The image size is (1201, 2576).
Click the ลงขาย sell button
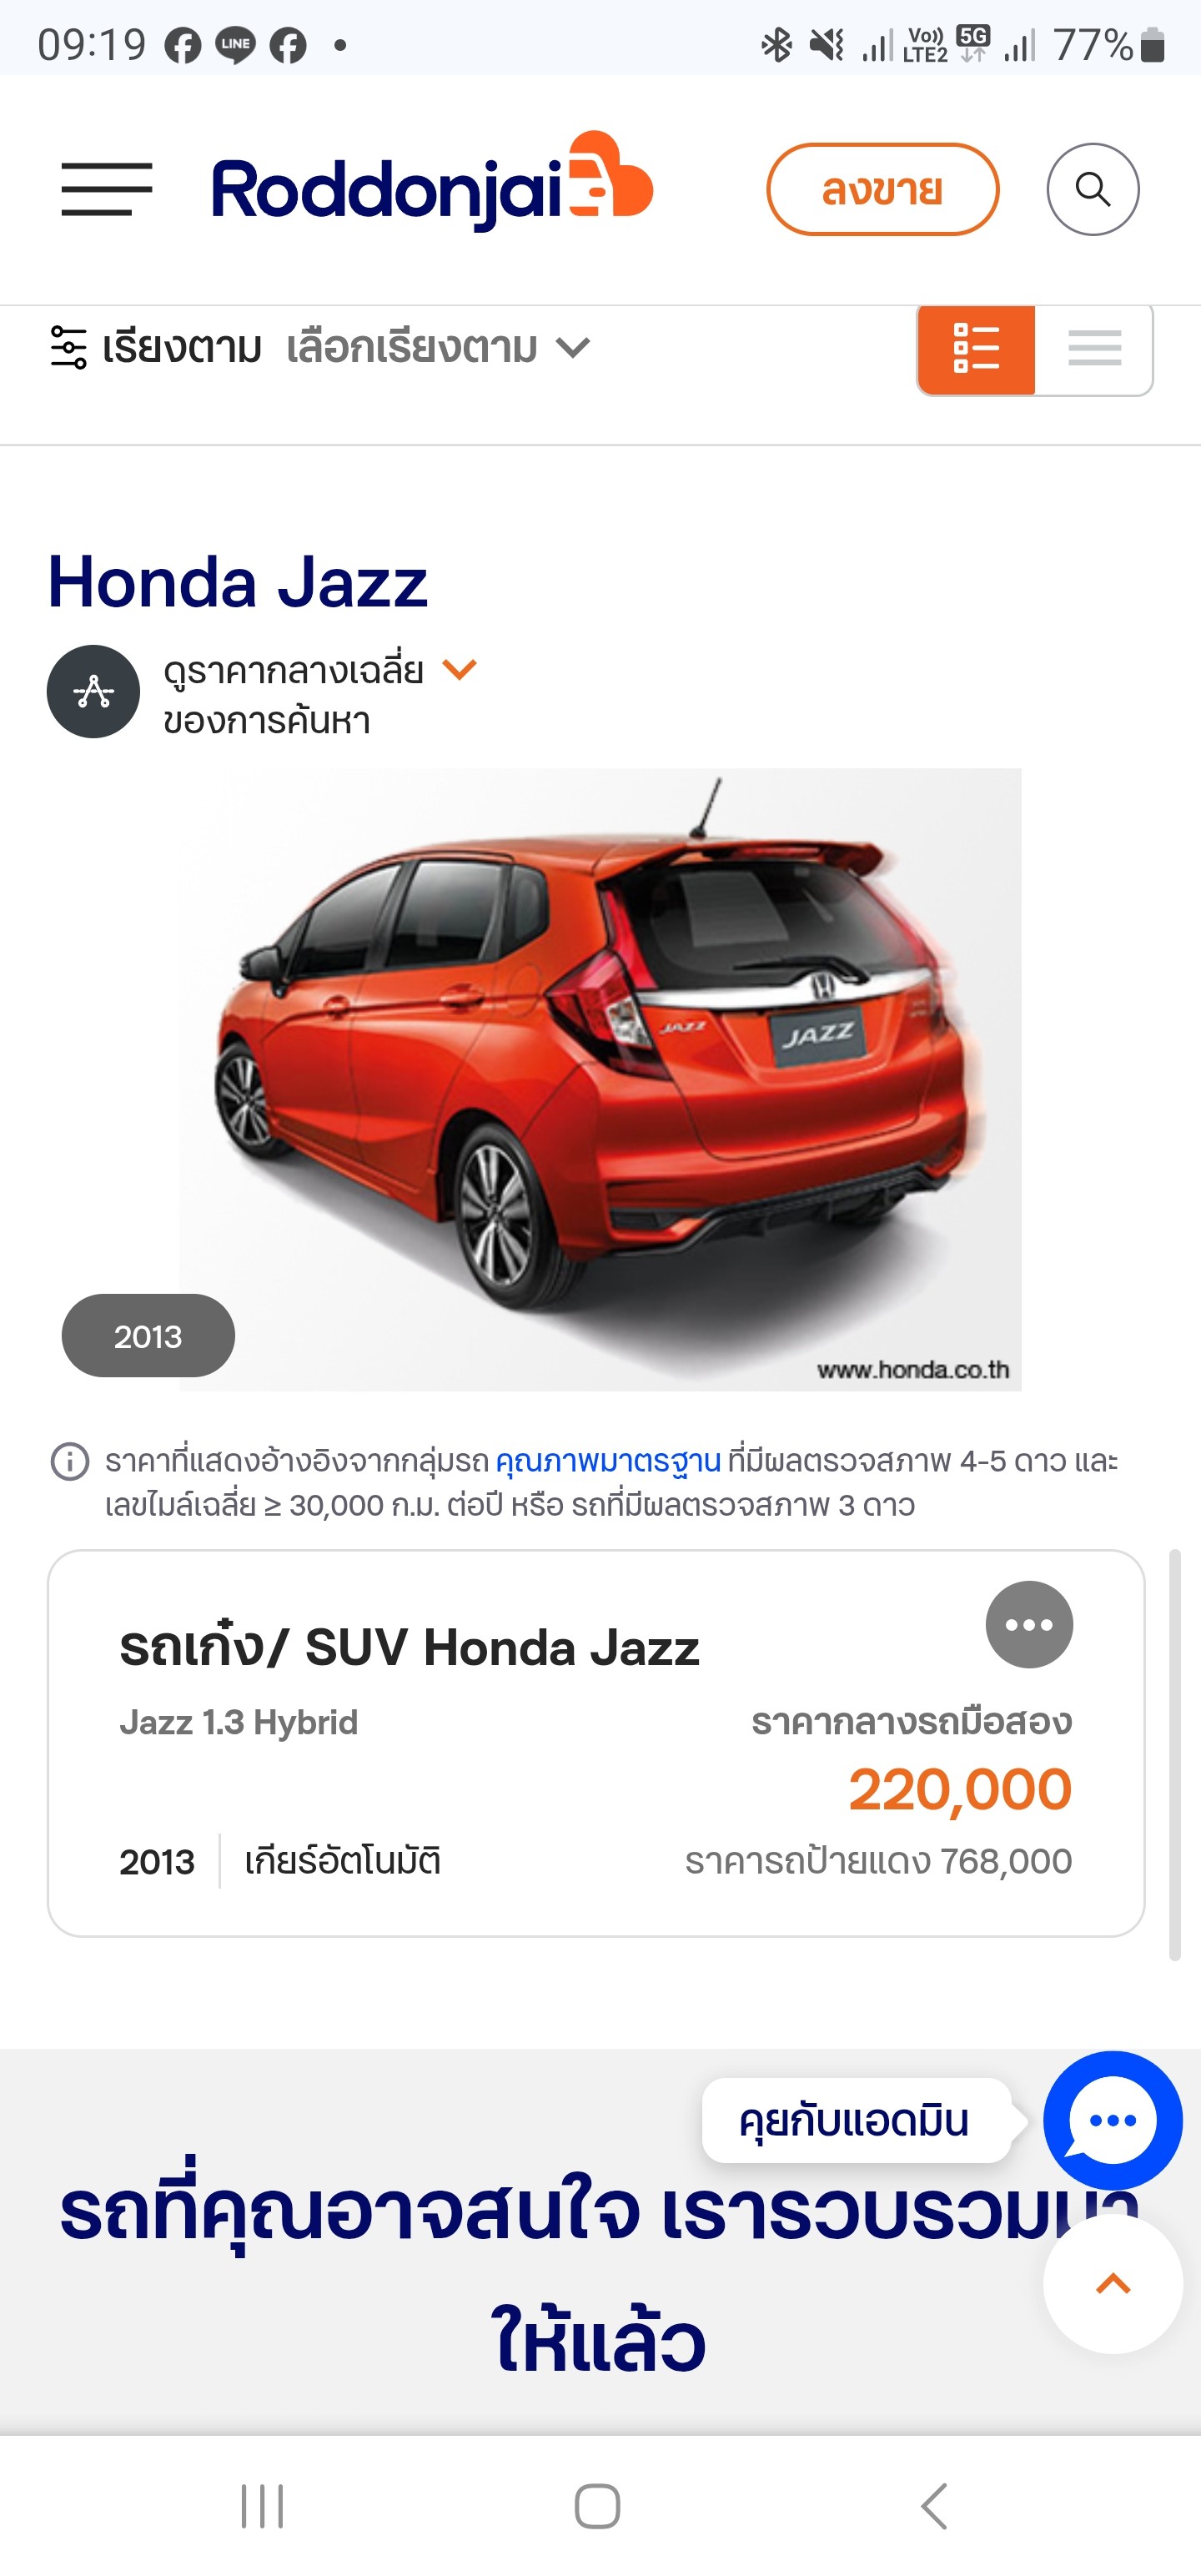coord(882,189)
